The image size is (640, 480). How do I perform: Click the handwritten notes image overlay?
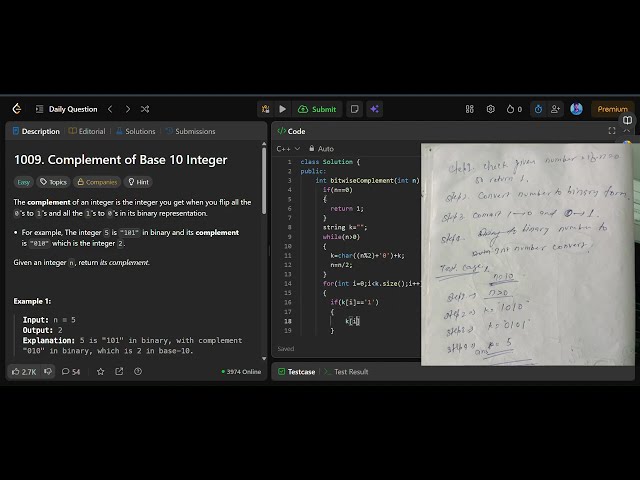pyautogui.click(x=529, y=254)
